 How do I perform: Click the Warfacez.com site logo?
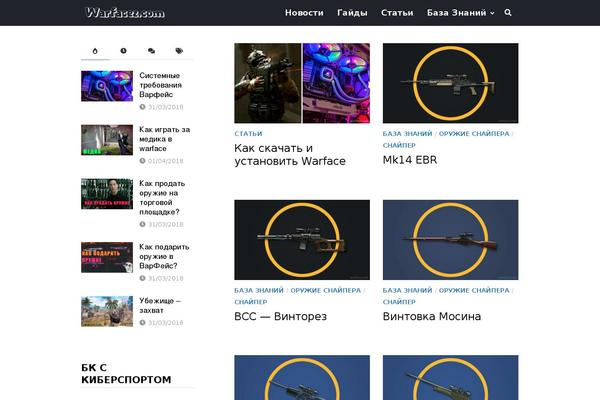coord(125,13)
